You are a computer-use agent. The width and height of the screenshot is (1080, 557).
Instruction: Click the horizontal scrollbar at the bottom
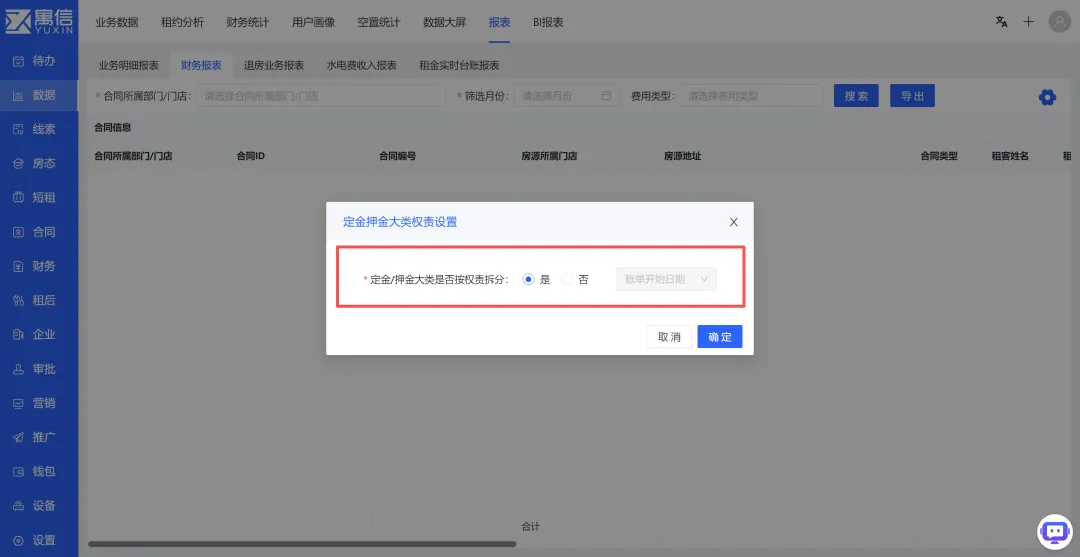pyautogui.click(x=302, y=544)
